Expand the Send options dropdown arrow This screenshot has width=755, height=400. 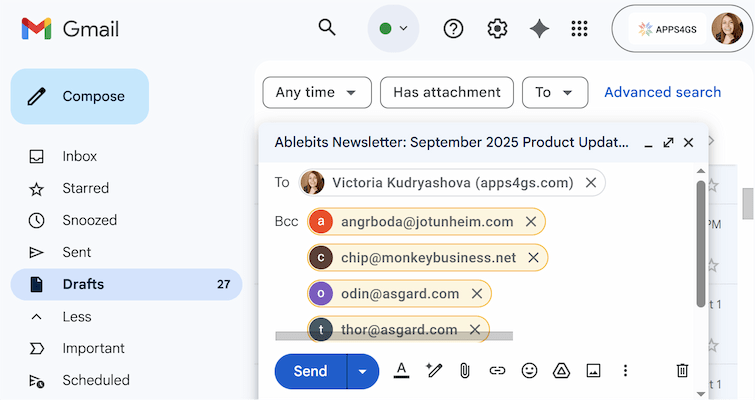click(362, 371)
